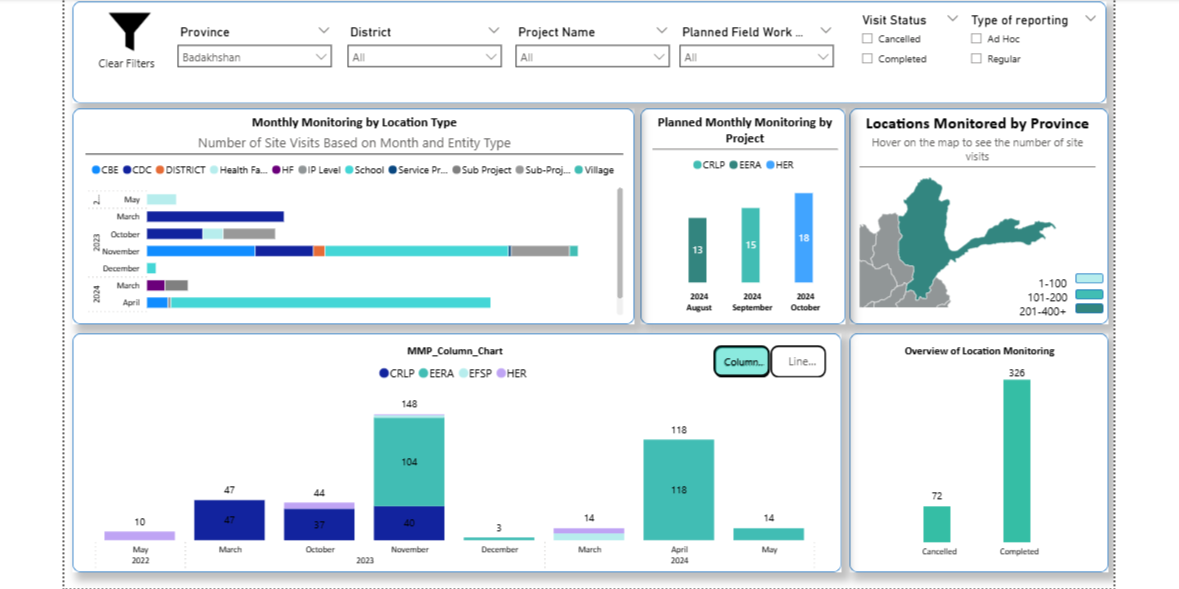Viewport: 1179px width, 589px height.
Task: Open the District dropdown set to All
Action: 424,56
